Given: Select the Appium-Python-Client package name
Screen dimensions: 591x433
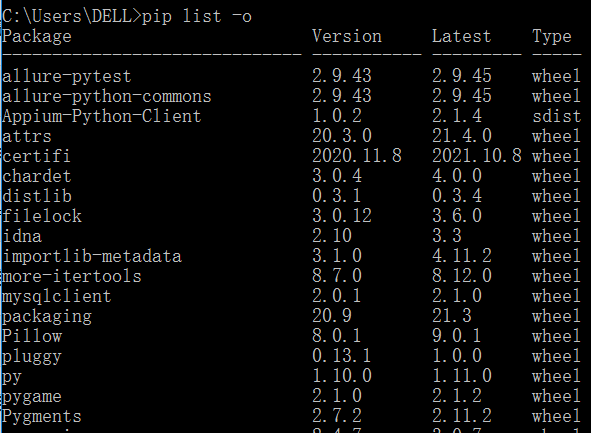Looking at the screenshot, I should tap(102, 116).
